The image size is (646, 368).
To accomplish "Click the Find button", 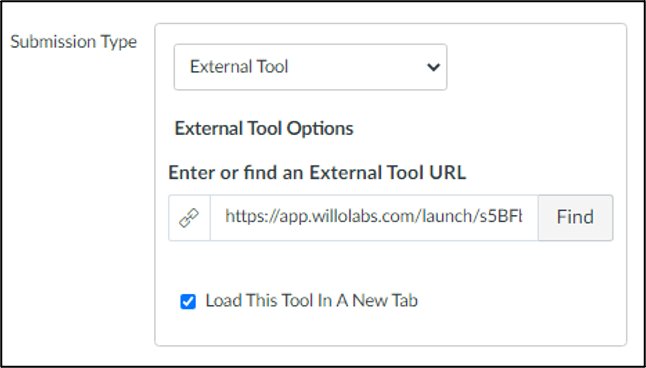I will pos(575,218).
